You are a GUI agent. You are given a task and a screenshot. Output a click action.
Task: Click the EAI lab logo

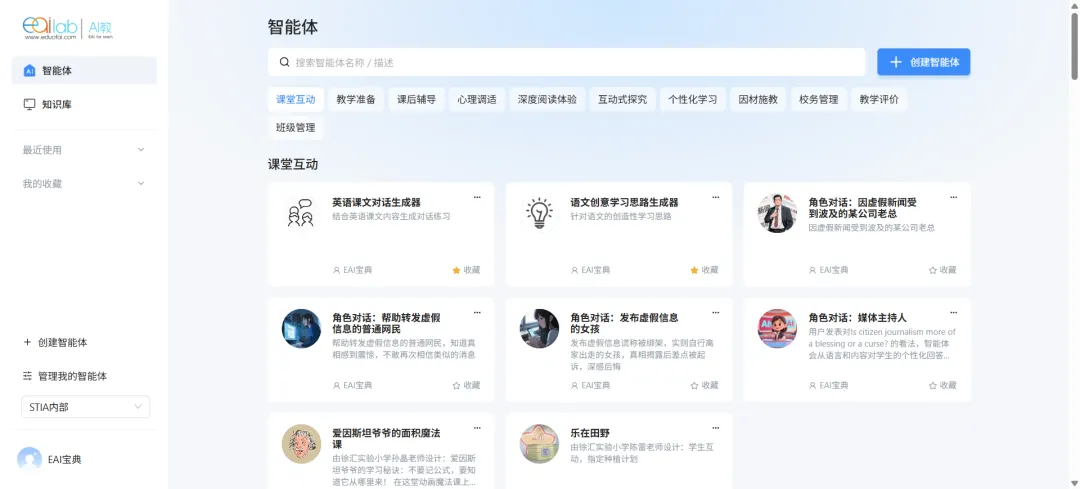(x=68, y=29)
